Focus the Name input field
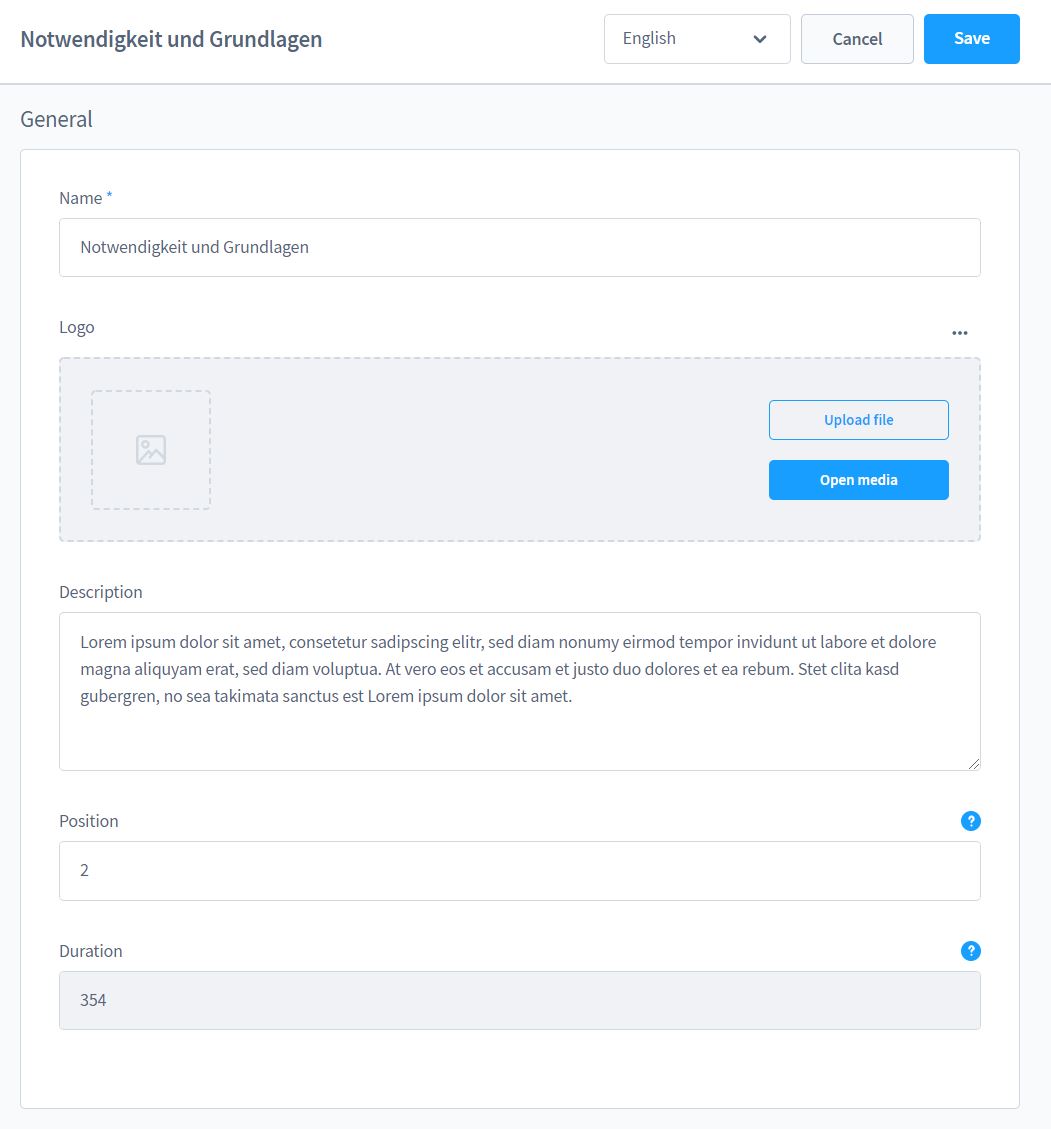 pyautogui.click(x=519, y=247)
